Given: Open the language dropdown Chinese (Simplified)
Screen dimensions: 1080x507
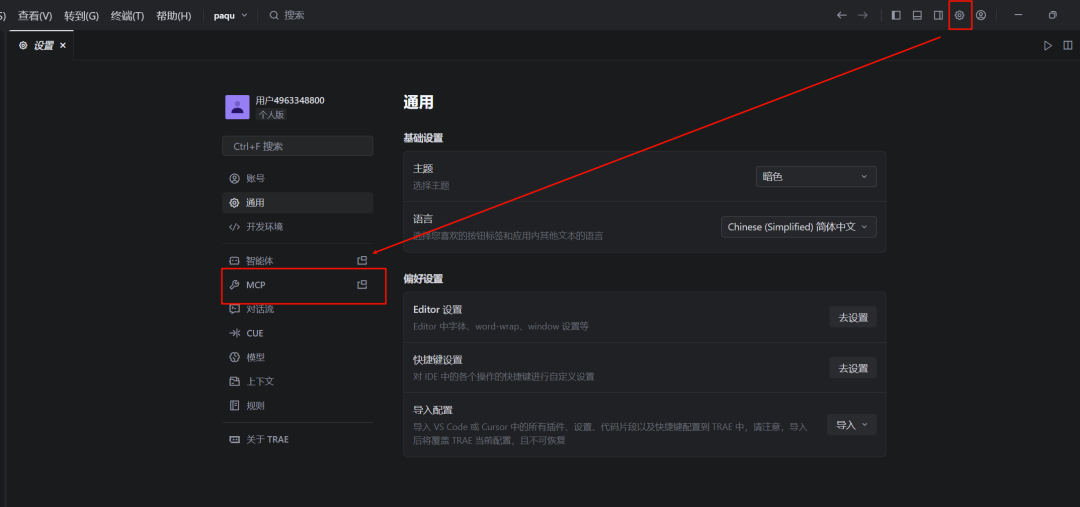Looking at the screenshot, I should pyautogui.click(x=799, y=227).
